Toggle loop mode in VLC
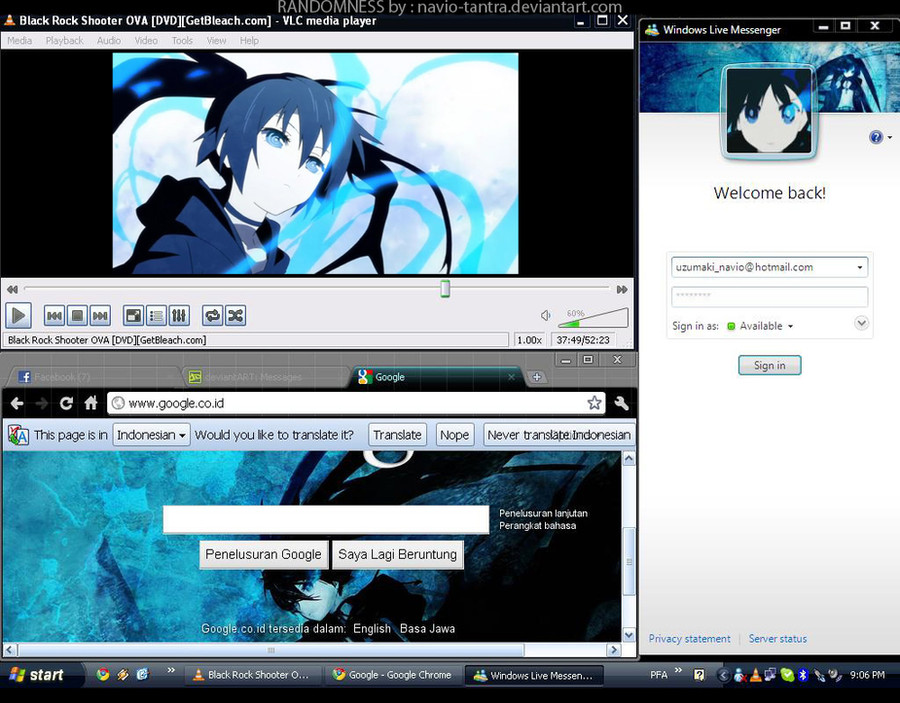This screenshot has height=703, width=900. point(212,316)
